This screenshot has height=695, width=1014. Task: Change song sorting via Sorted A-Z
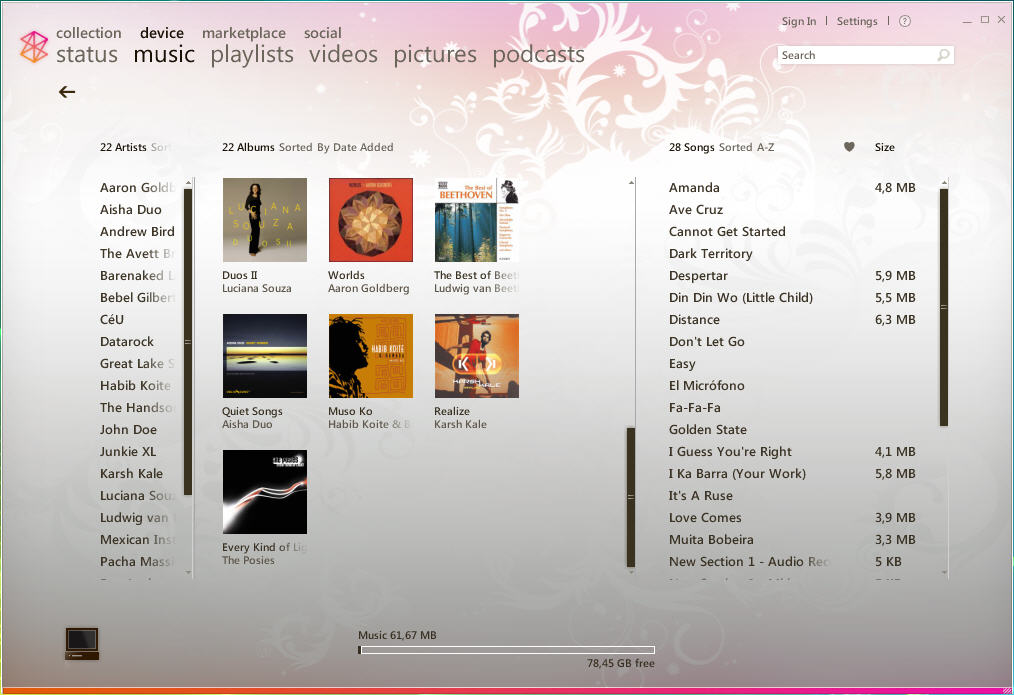[x=746, y=147]
